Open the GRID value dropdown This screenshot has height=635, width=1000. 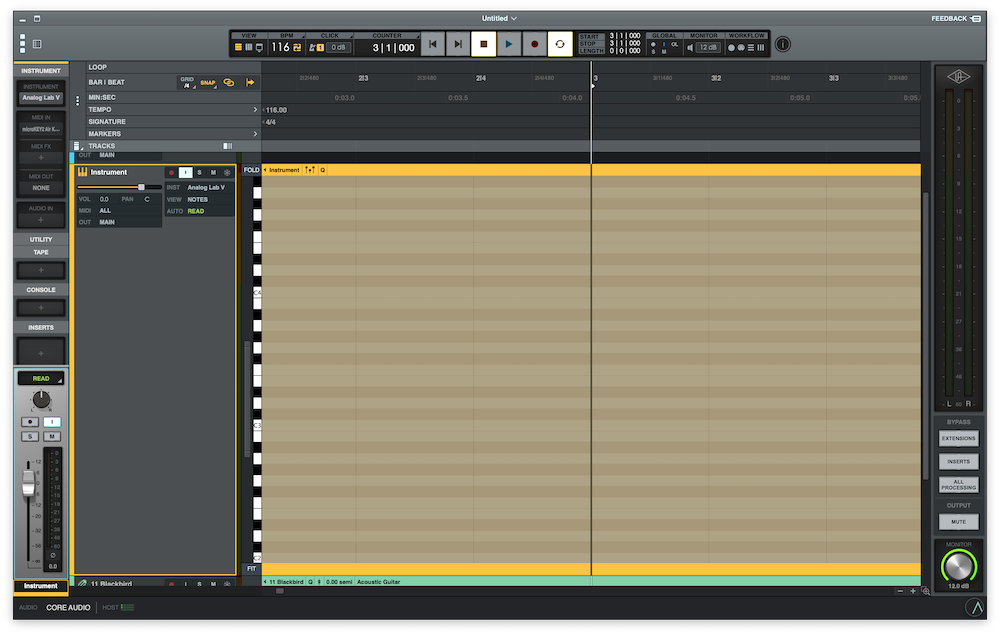(x=186, y=85)
